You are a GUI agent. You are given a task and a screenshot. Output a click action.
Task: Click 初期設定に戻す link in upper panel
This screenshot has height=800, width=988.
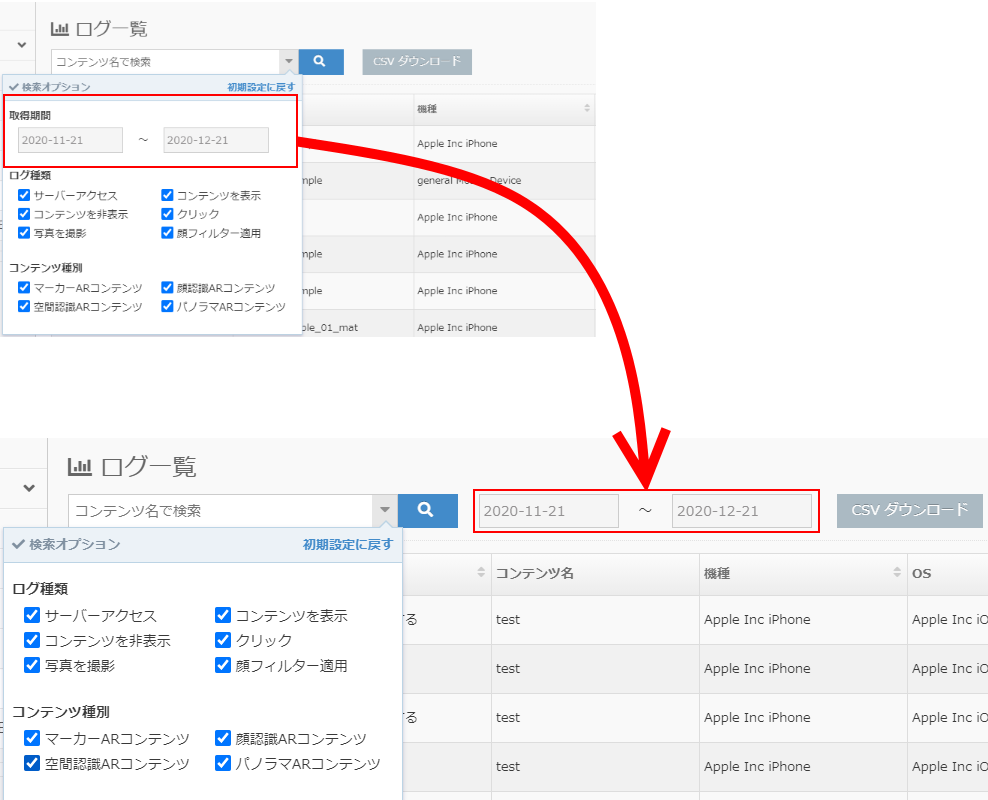tap(261, 87)
